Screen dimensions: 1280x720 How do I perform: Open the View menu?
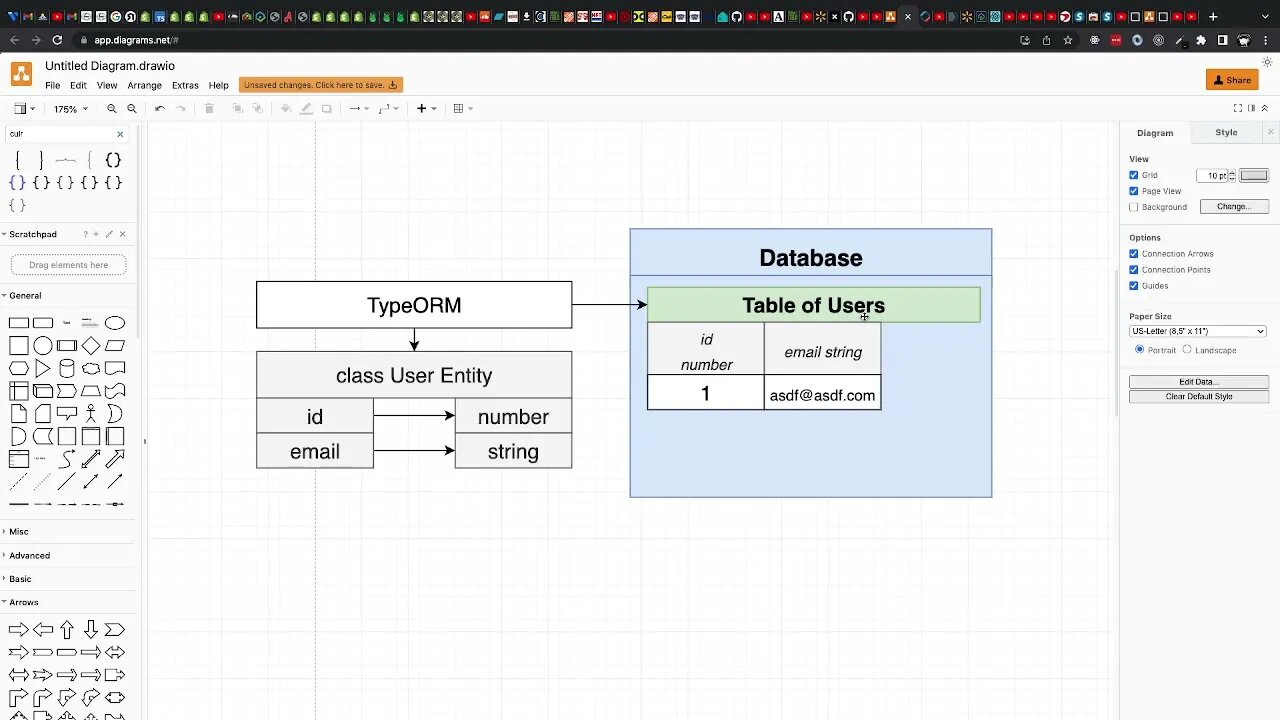107,86
